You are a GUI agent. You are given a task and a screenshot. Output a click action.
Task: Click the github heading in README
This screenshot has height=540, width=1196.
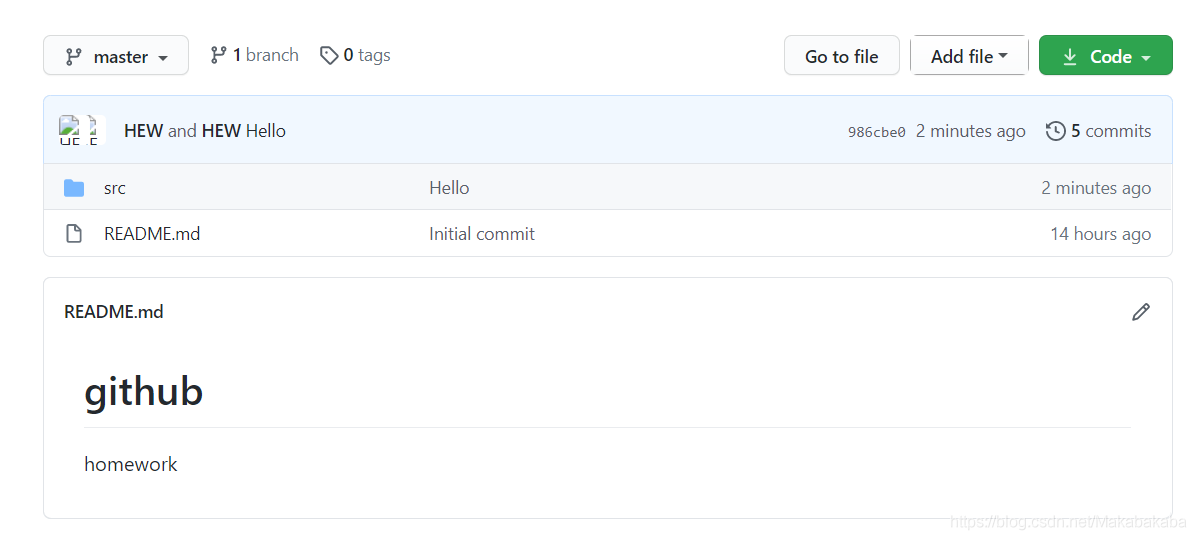pos(143,393)
